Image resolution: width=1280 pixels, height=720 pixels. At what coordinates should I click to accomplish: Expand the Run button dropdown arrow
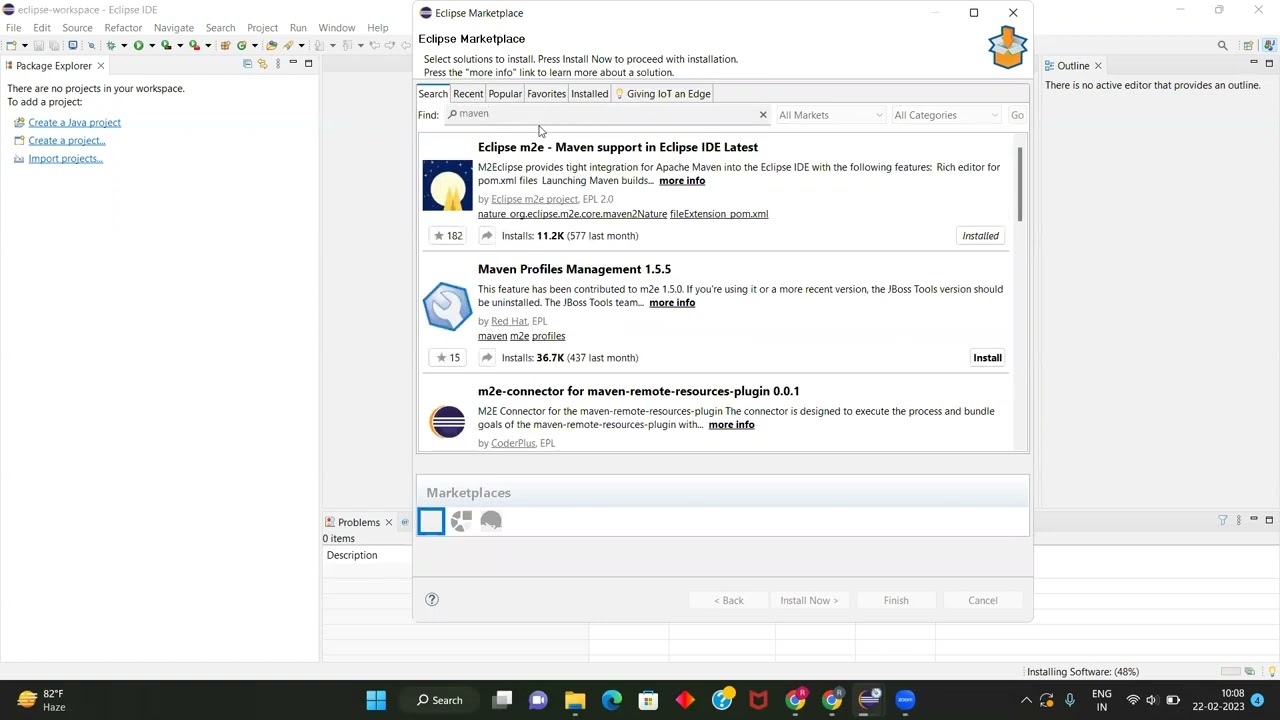pyautogui.click(x=152, y=45)
